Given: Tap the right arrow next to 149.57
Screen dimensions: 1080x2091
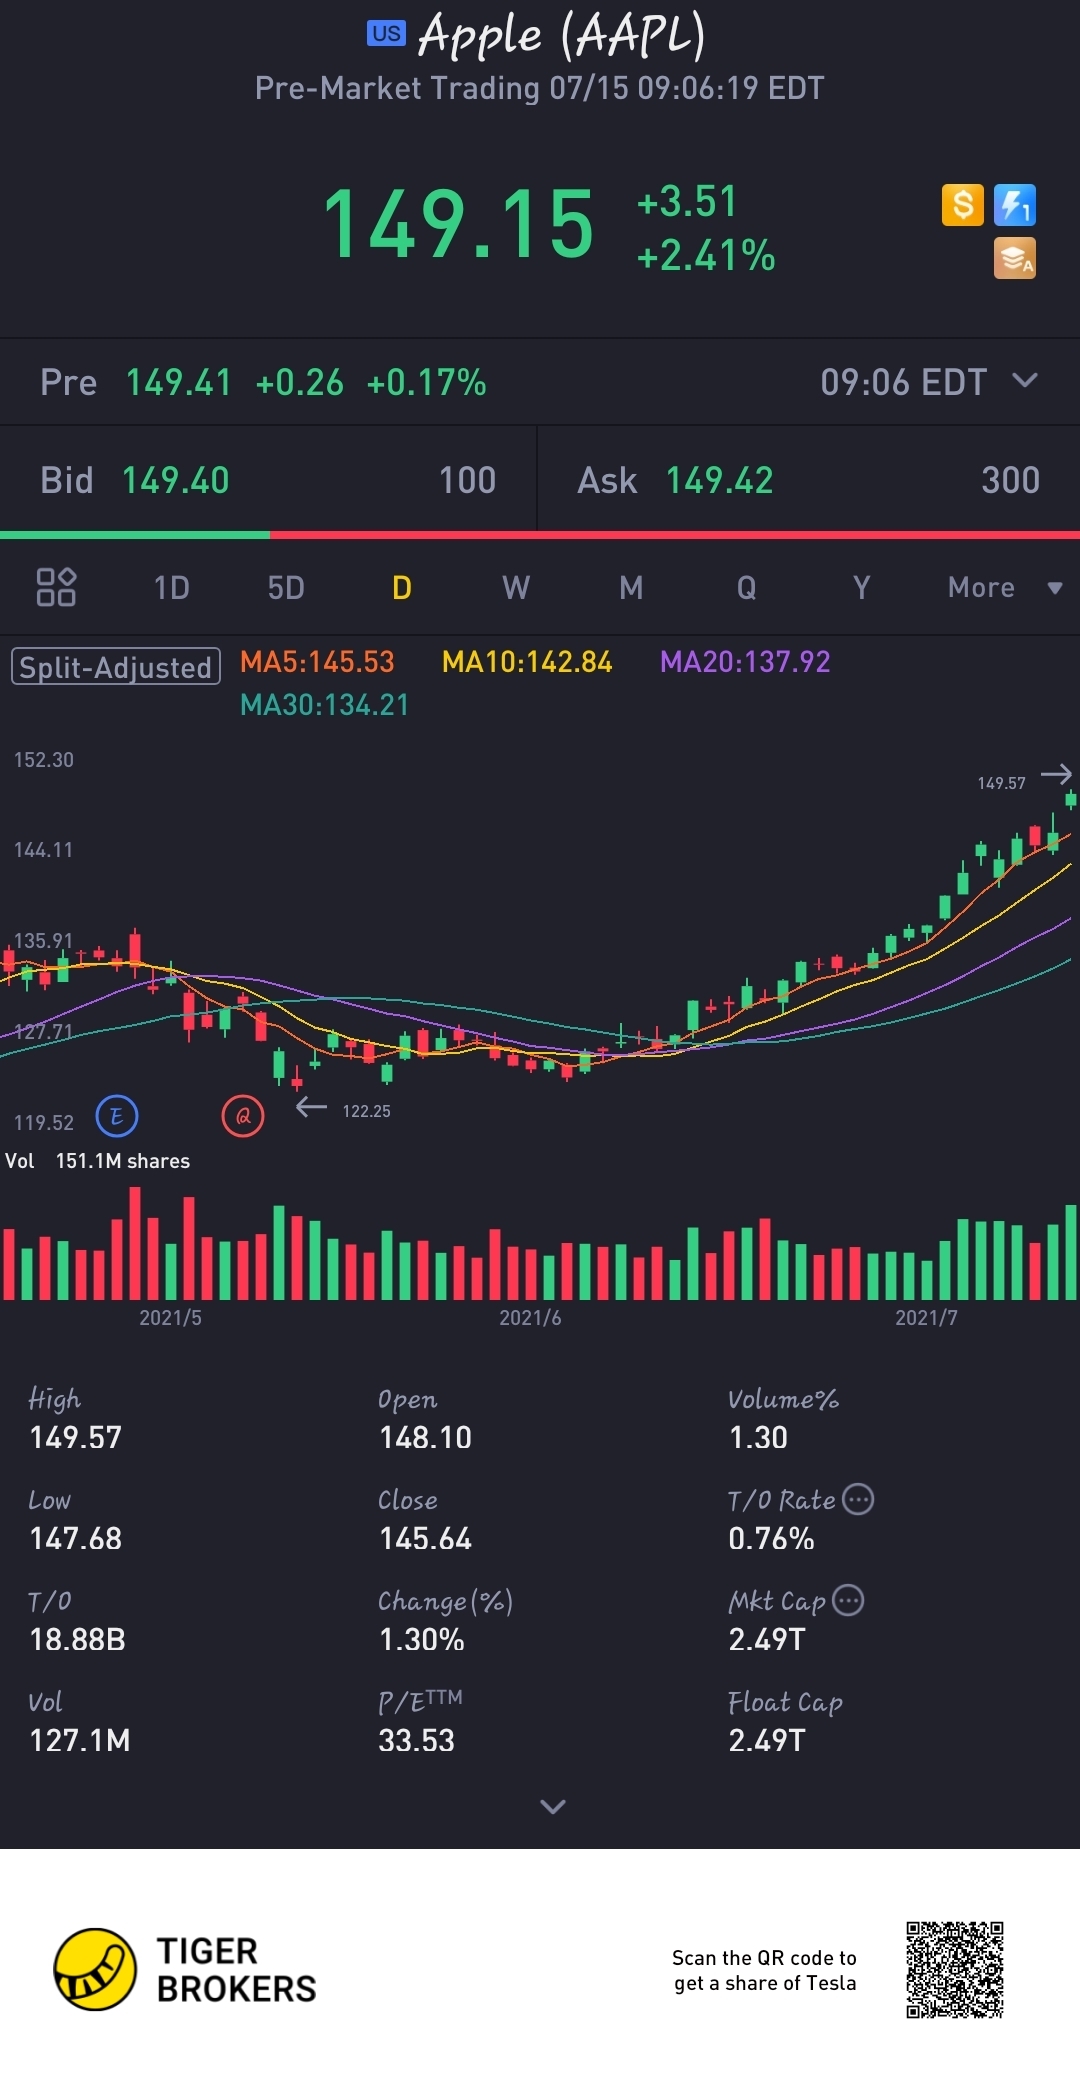Looking at the screenshot, I should pos(1056,774).
